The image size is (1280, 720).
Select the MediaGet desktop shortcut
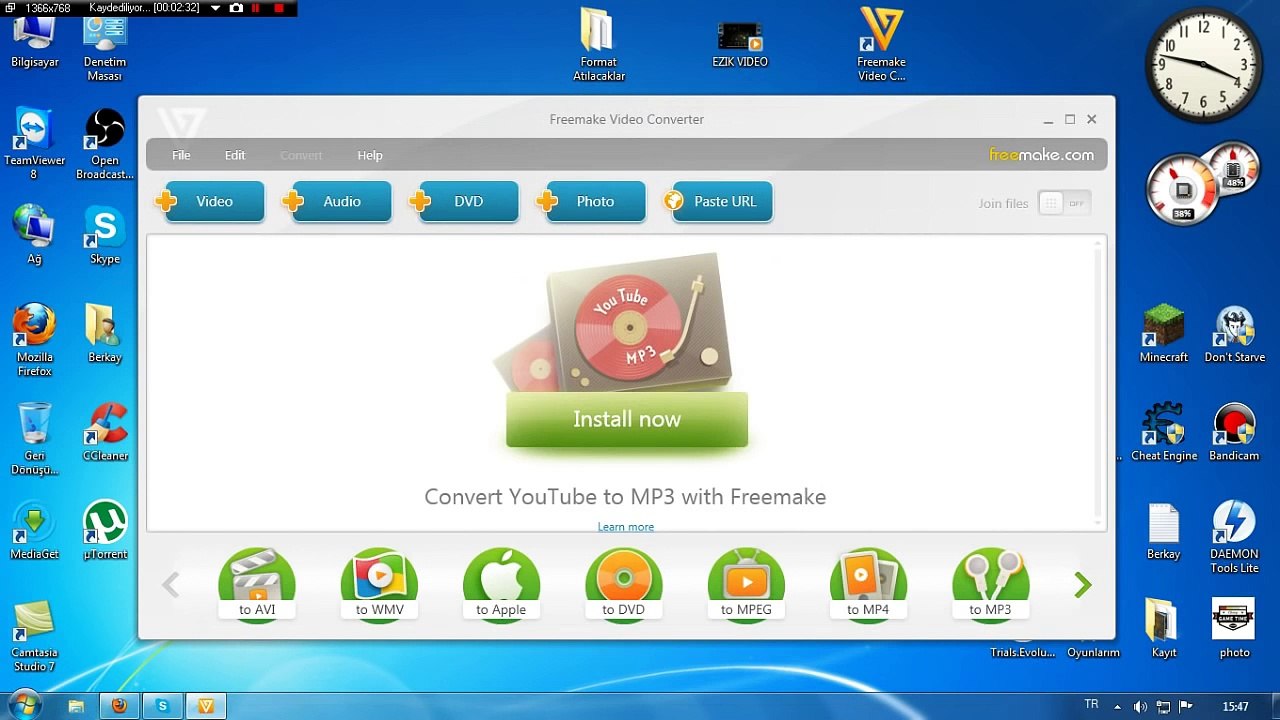(x=35, y=531)
